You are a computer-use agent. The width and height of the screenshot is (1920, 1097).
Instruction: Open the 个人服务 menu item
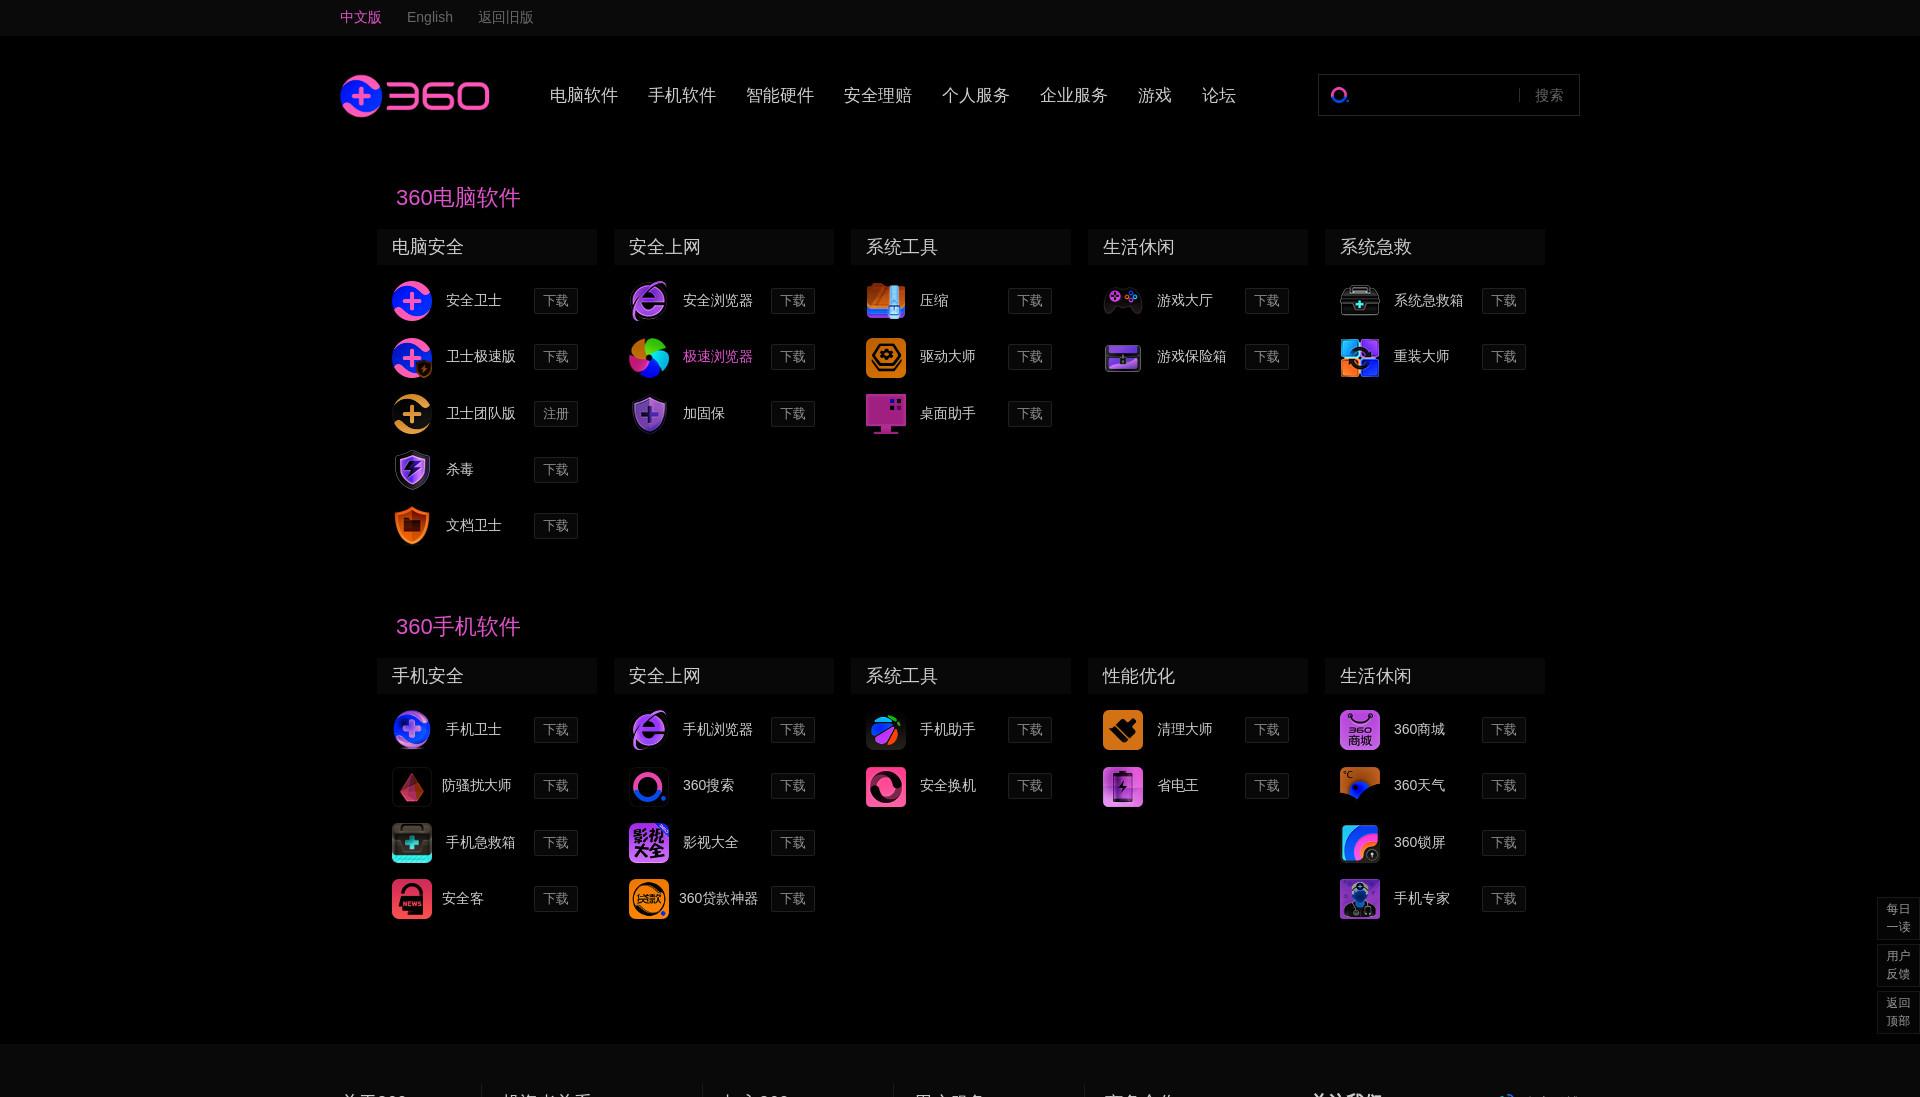[976, 96]
